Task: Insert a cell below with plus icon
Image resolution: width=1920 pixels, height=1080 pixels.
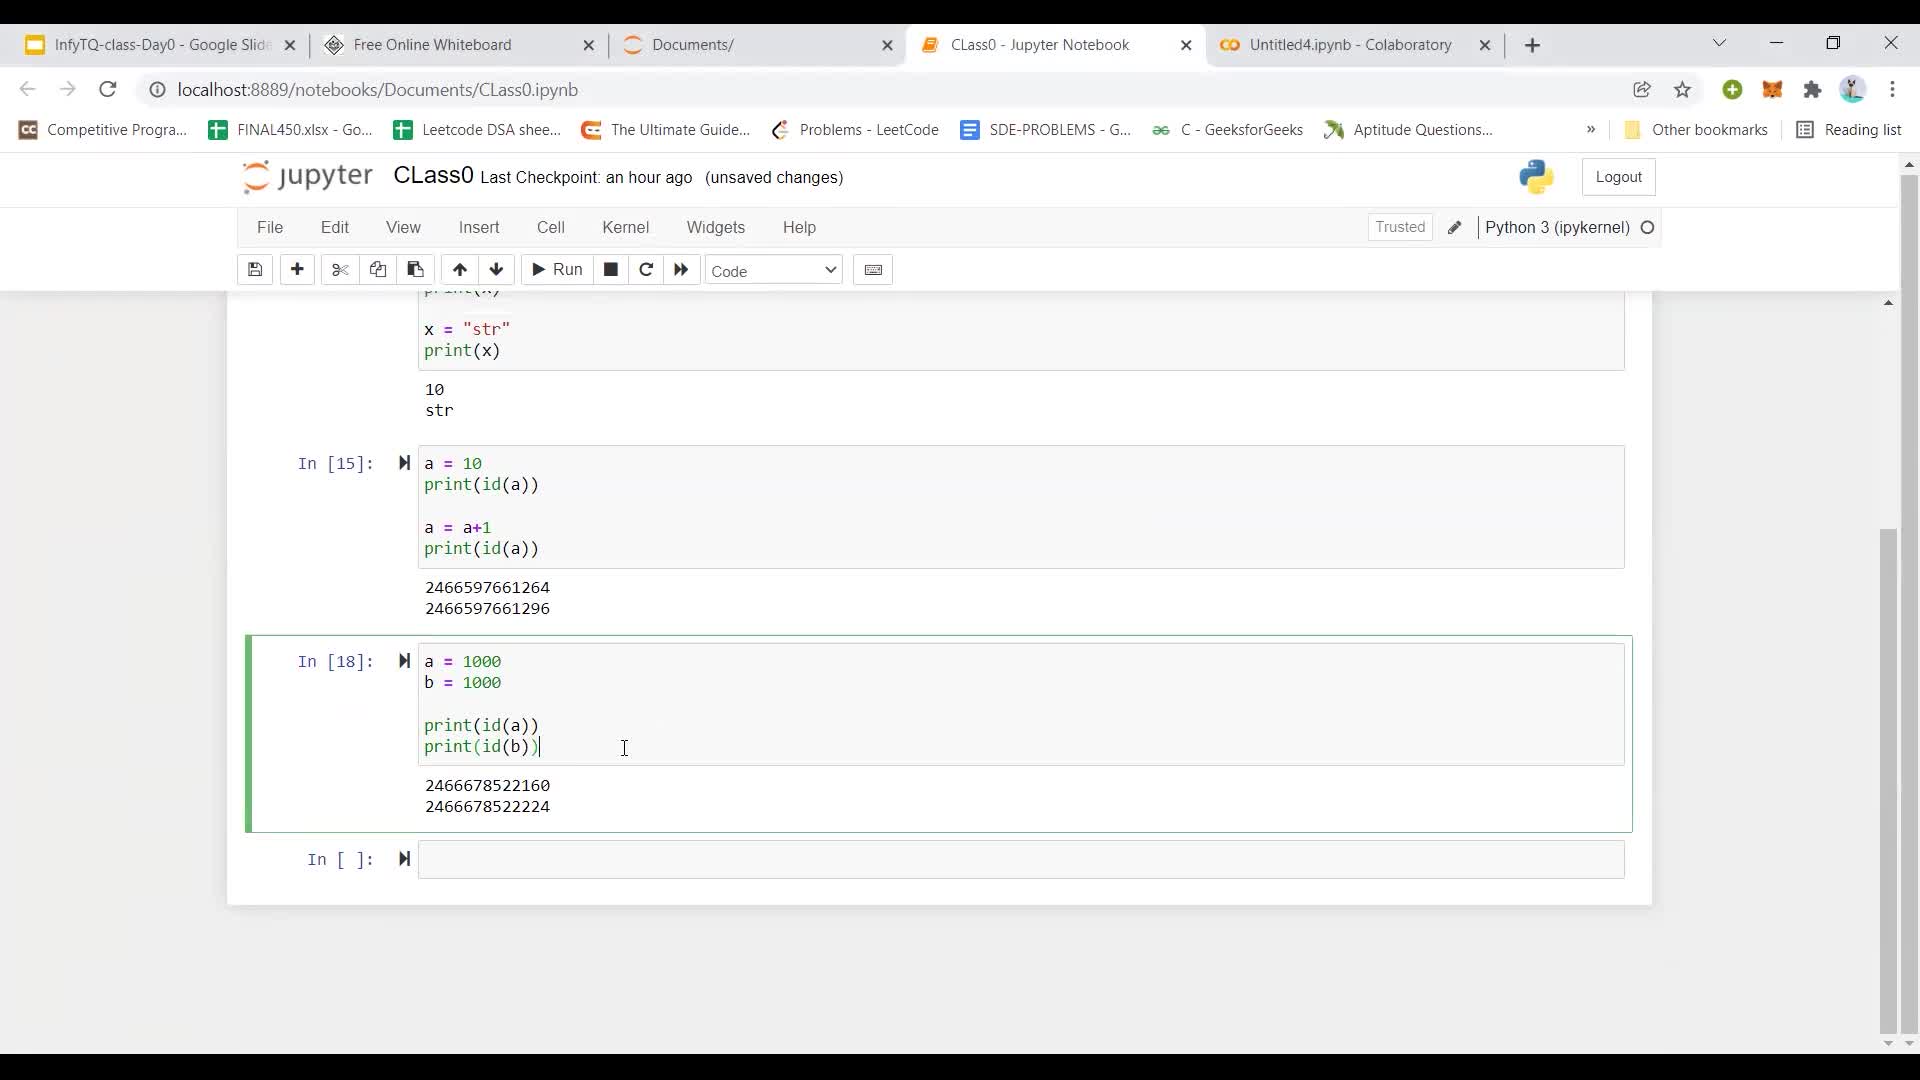Action: pyautogui.click(x=297, y=270)
